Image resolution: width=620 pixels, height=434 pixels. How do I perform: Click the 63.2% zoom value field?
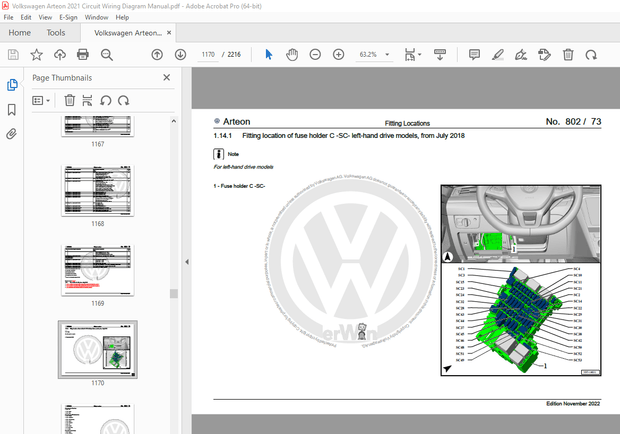click(x=368, y=55)
